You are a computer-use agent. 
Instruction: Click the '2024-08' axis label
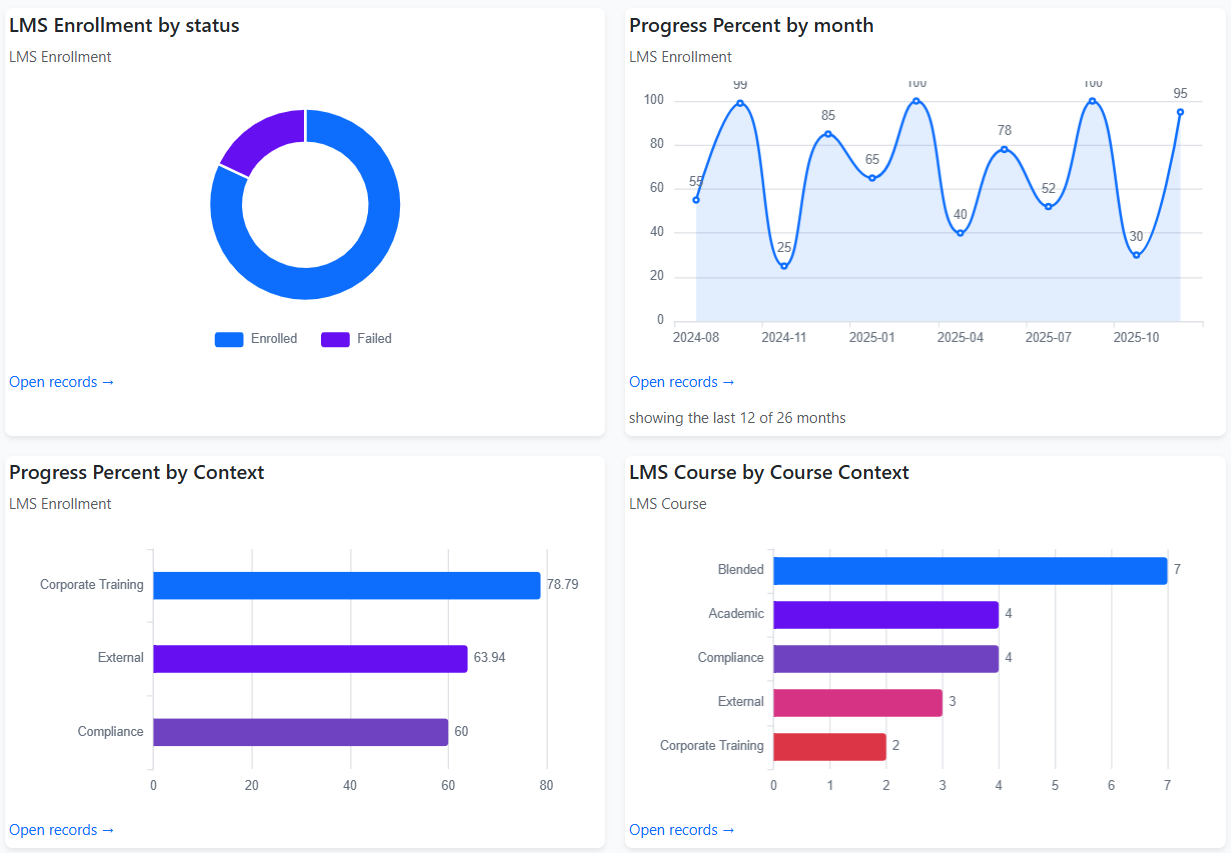pyautogui.click(x=696, y=338)
